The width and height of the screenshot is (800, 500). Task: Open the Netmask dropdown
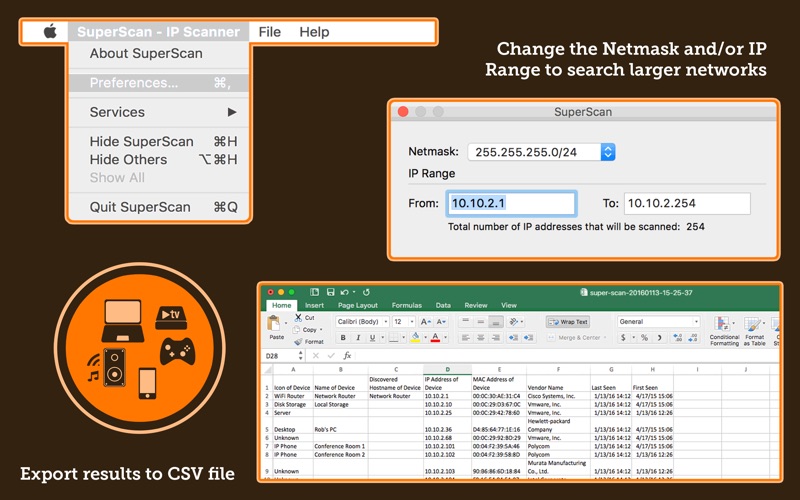click(607, 152)
